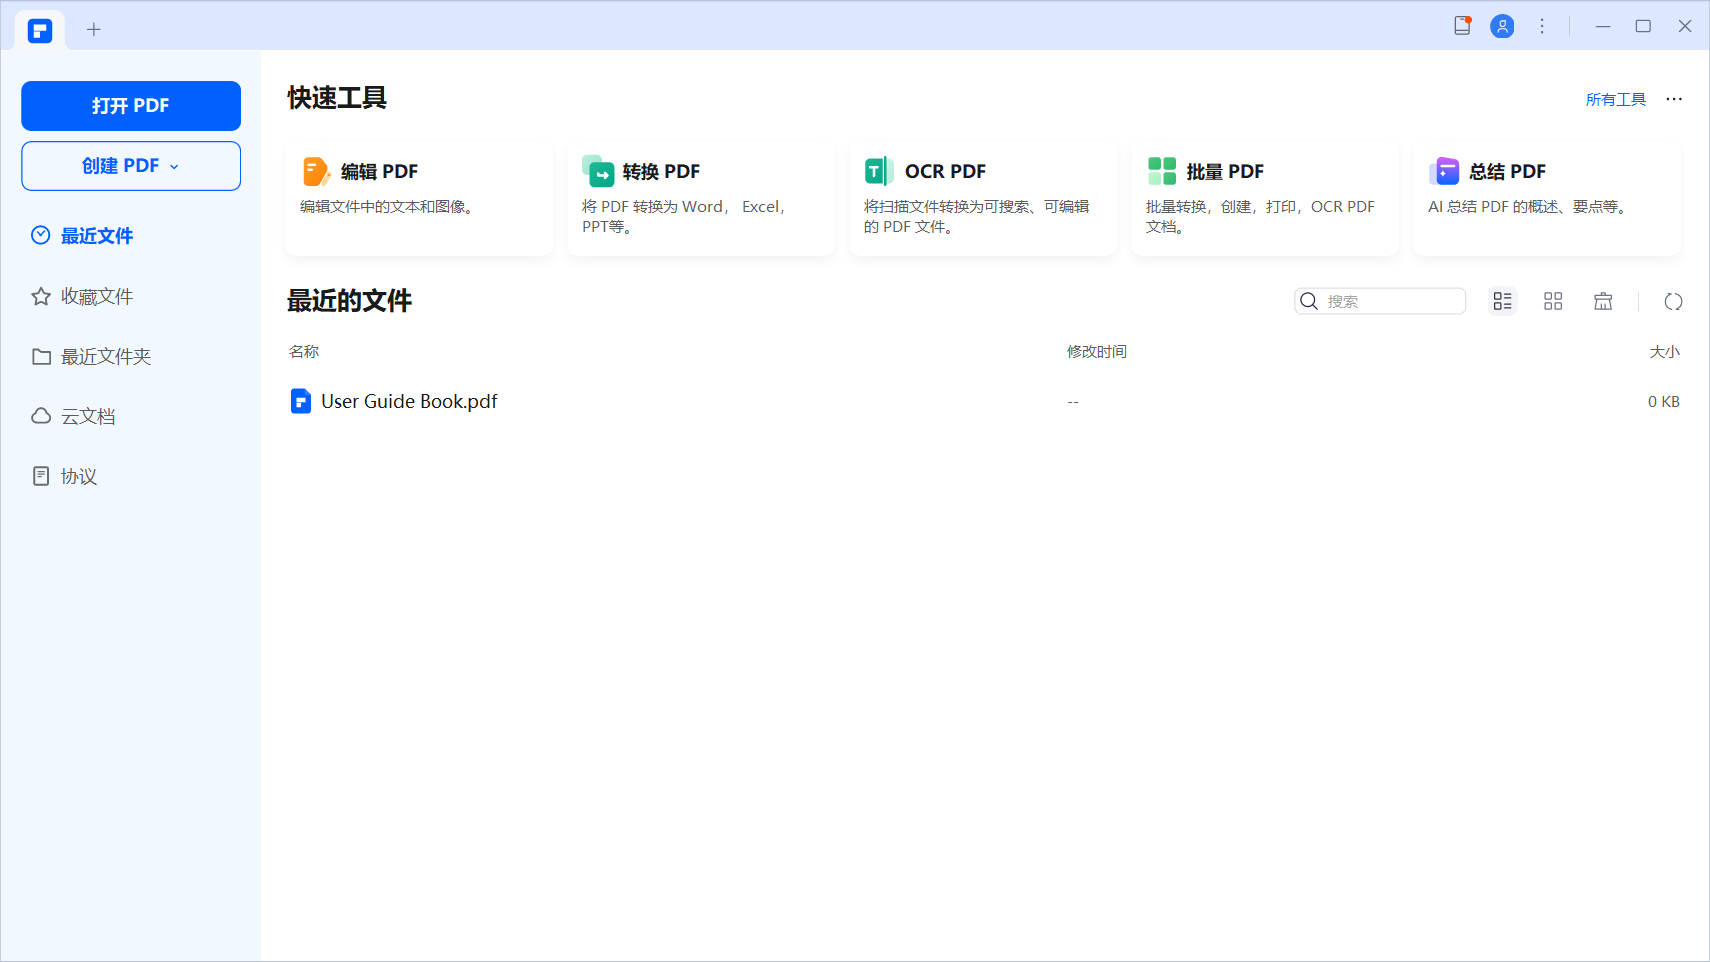Click the 批量 PDF tool icon
The height and width of the screenshot is (962, 1710).
tap(1162, 172)
